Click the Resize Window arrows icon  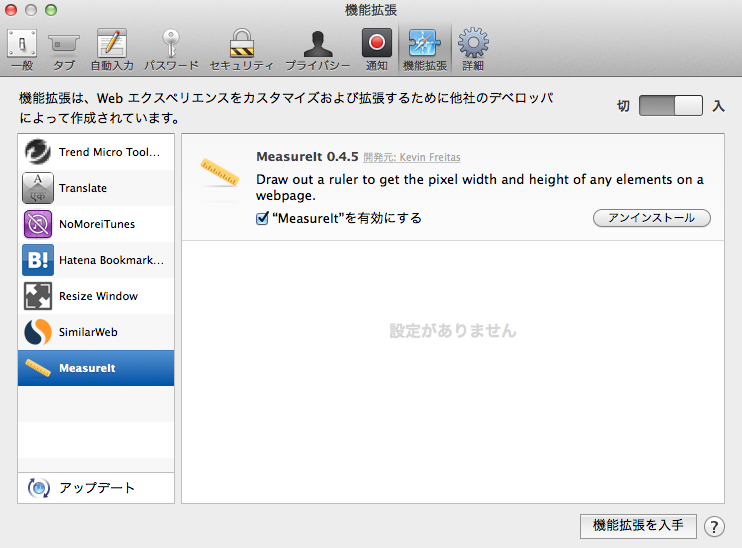point(38,296)
